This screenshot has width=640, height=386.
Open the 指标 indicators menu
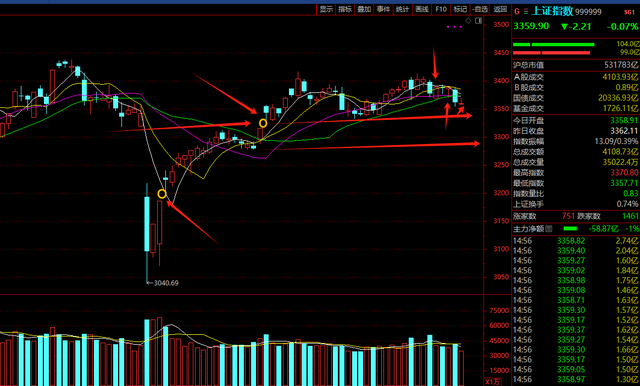(x=345, y=9)
